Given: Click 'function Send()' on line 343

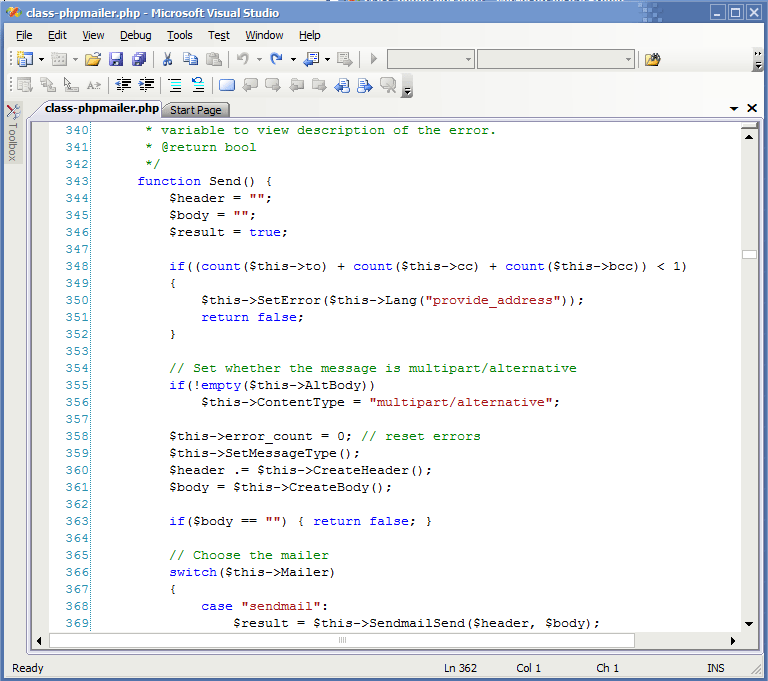Looking at the screenshot, I should (x=196, y=181).
